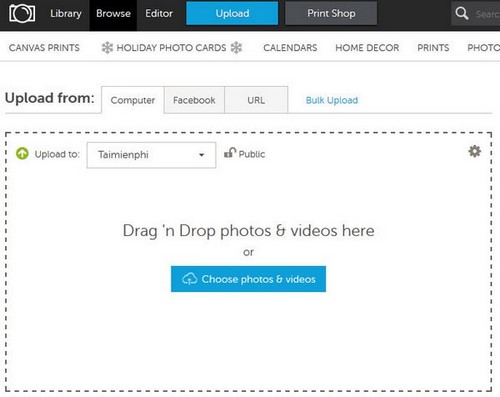Click the 'Upload from:' heading
This screenshot has width=500, height=397.
[x=50, y=98]
